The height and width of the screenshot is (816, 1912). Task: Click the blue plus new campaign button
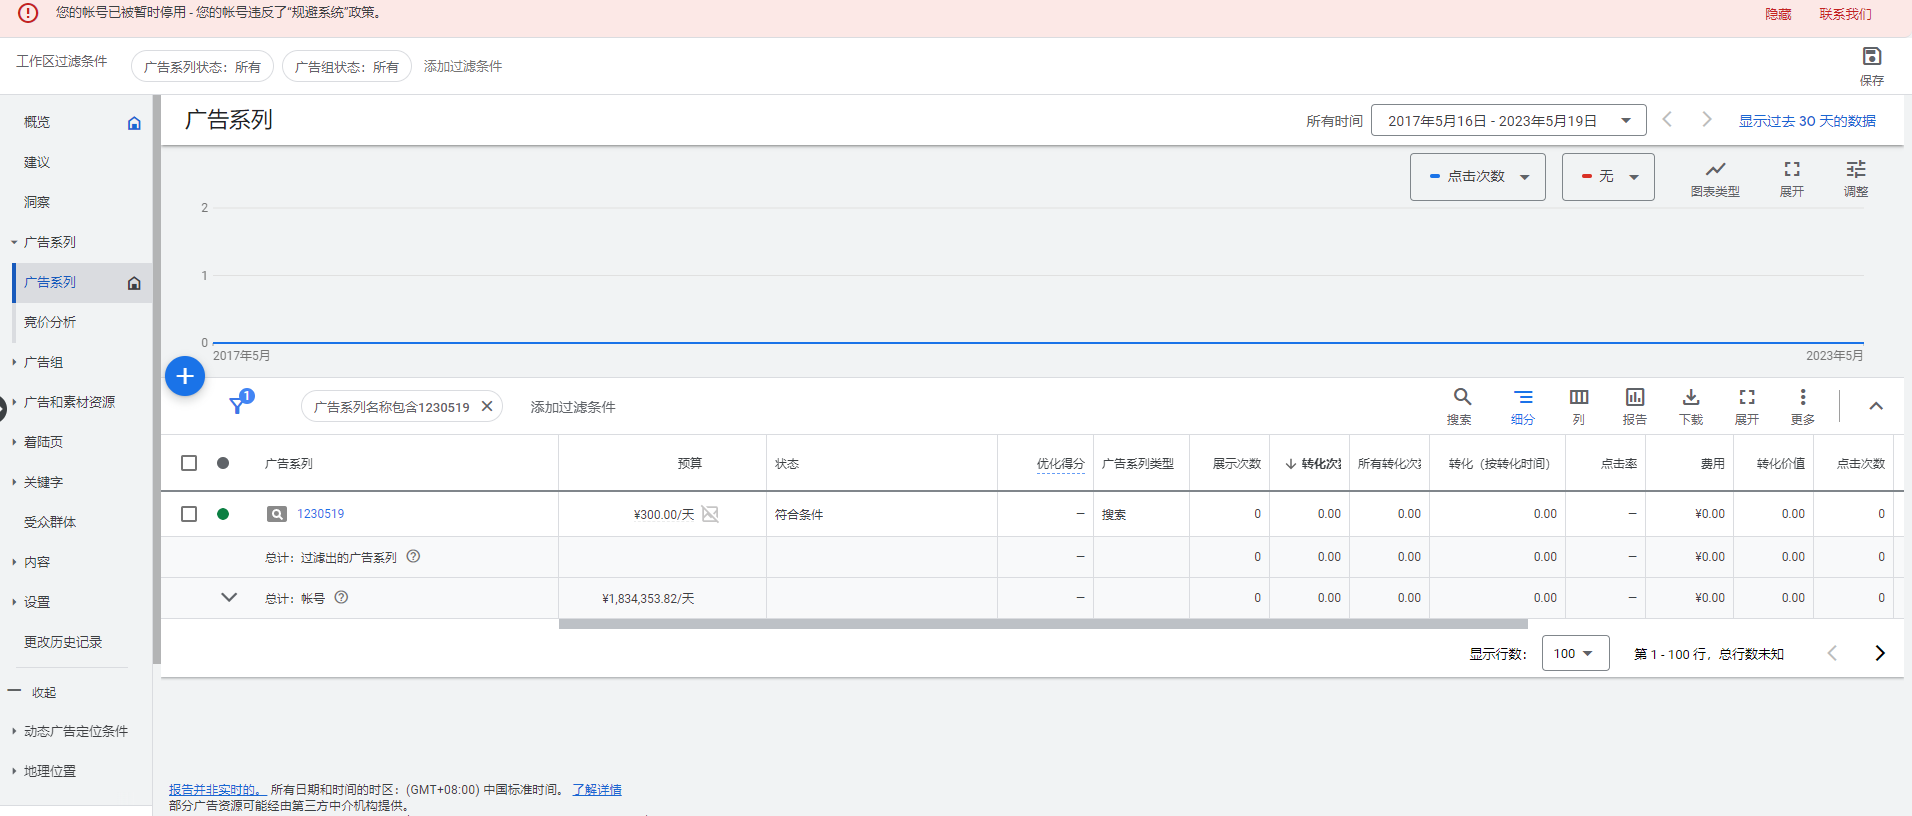(x=185, y=376)
